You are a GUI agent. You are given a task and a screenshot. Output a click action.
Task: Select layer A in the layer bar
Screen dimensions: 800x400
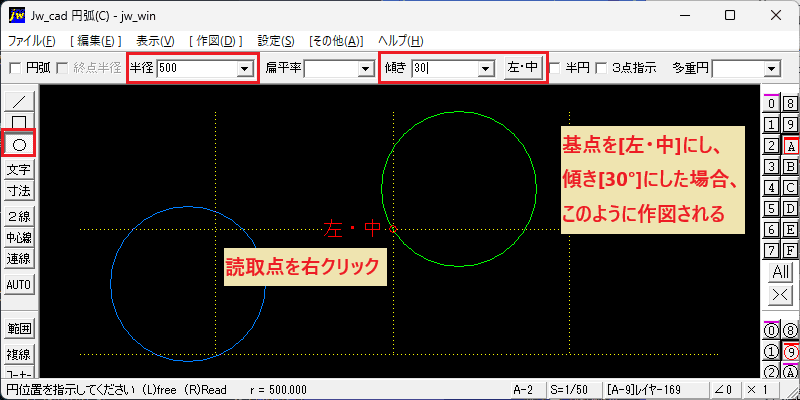pyautogui.click(x=790, y=146)
